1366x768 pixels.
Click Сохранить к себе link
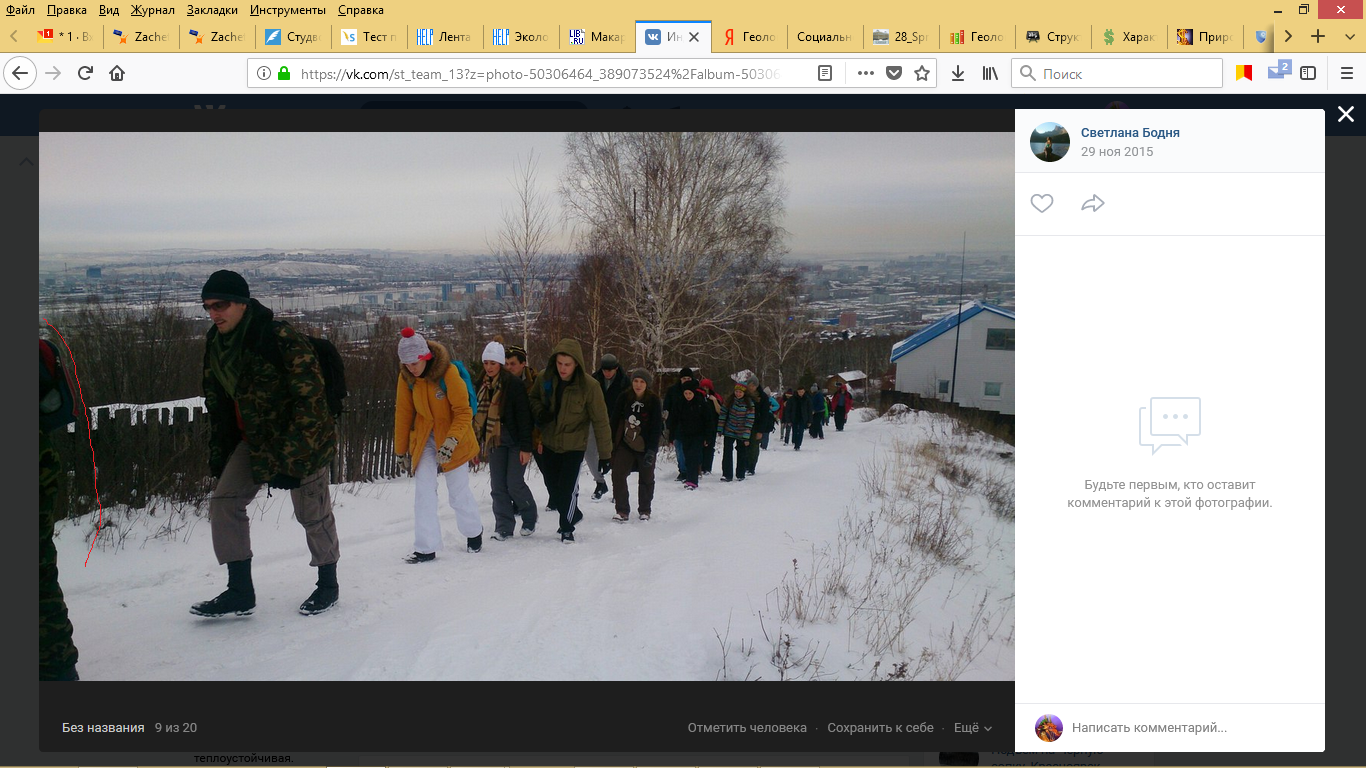(x=880, y=728)
